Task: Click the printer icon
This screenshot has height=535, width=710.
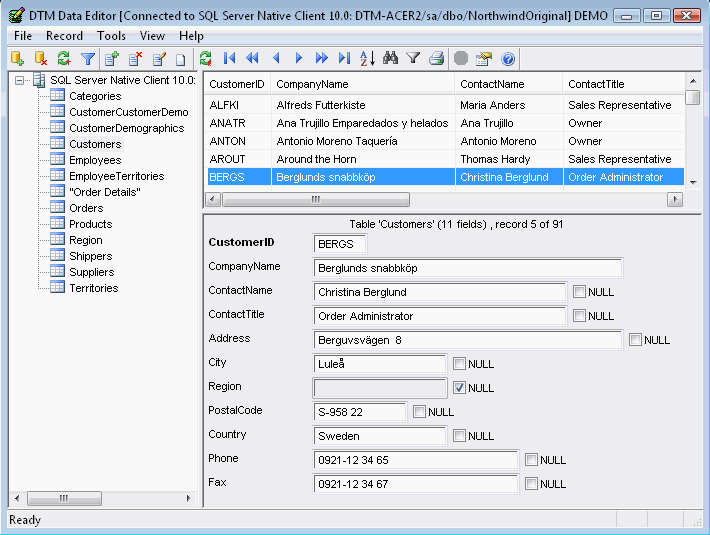Action: point(437,58)
